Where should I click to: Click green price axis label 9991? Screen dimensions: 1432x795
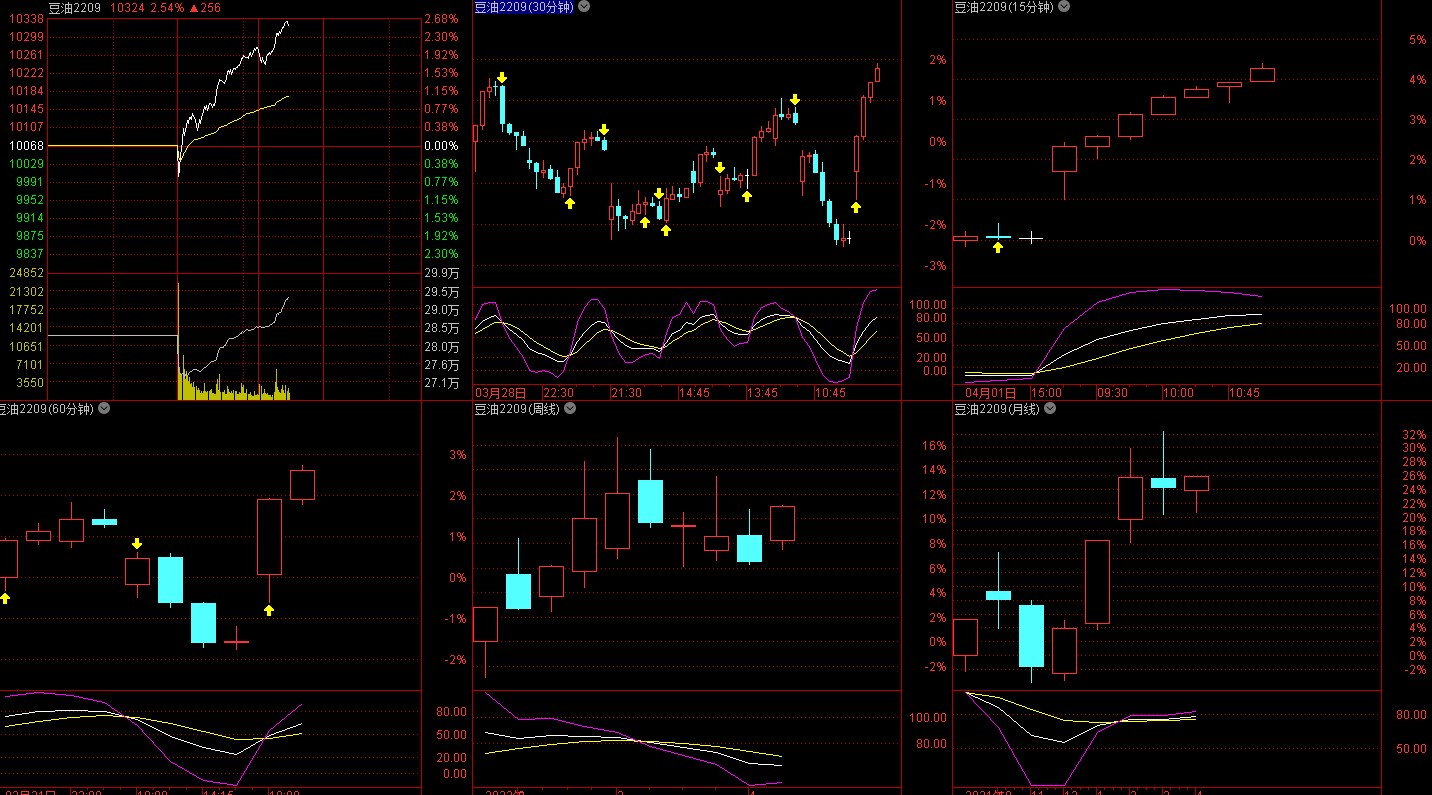29,182
